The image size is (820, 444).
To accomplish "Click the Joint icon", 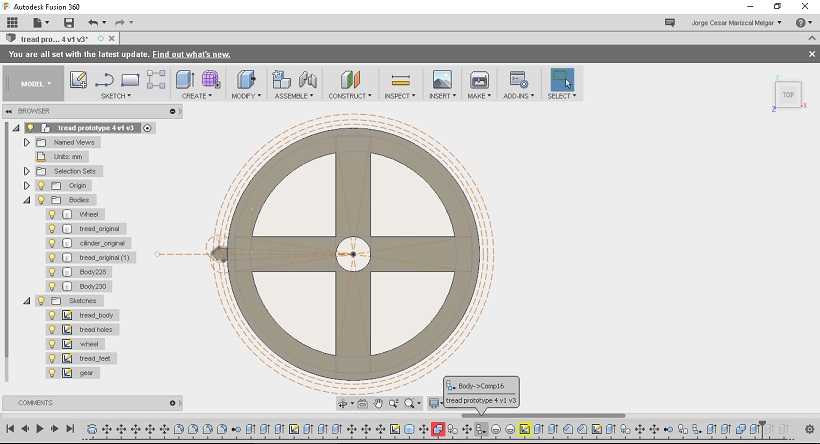I will [x=308, y=79].
